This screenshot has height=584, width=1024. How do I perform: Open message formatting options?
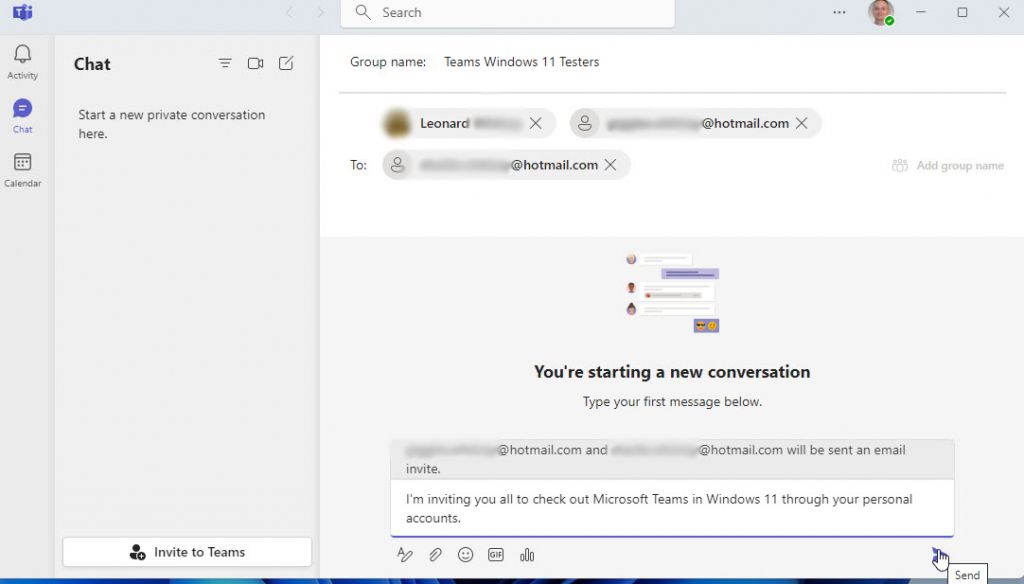point(404,554)
